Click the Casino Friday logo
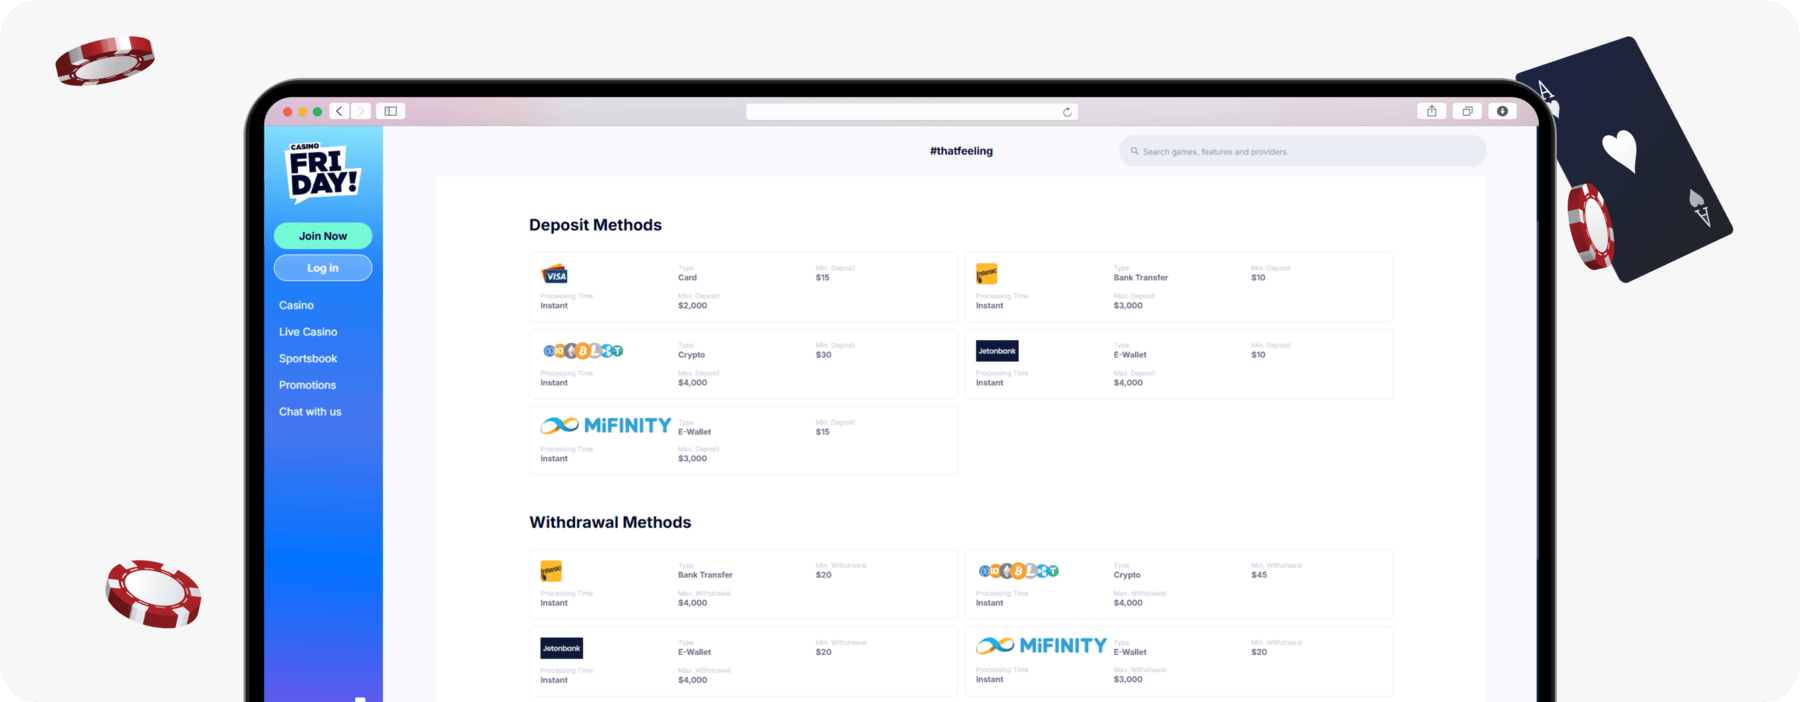This screenshot has width=1800, height=702. [323, 172]
